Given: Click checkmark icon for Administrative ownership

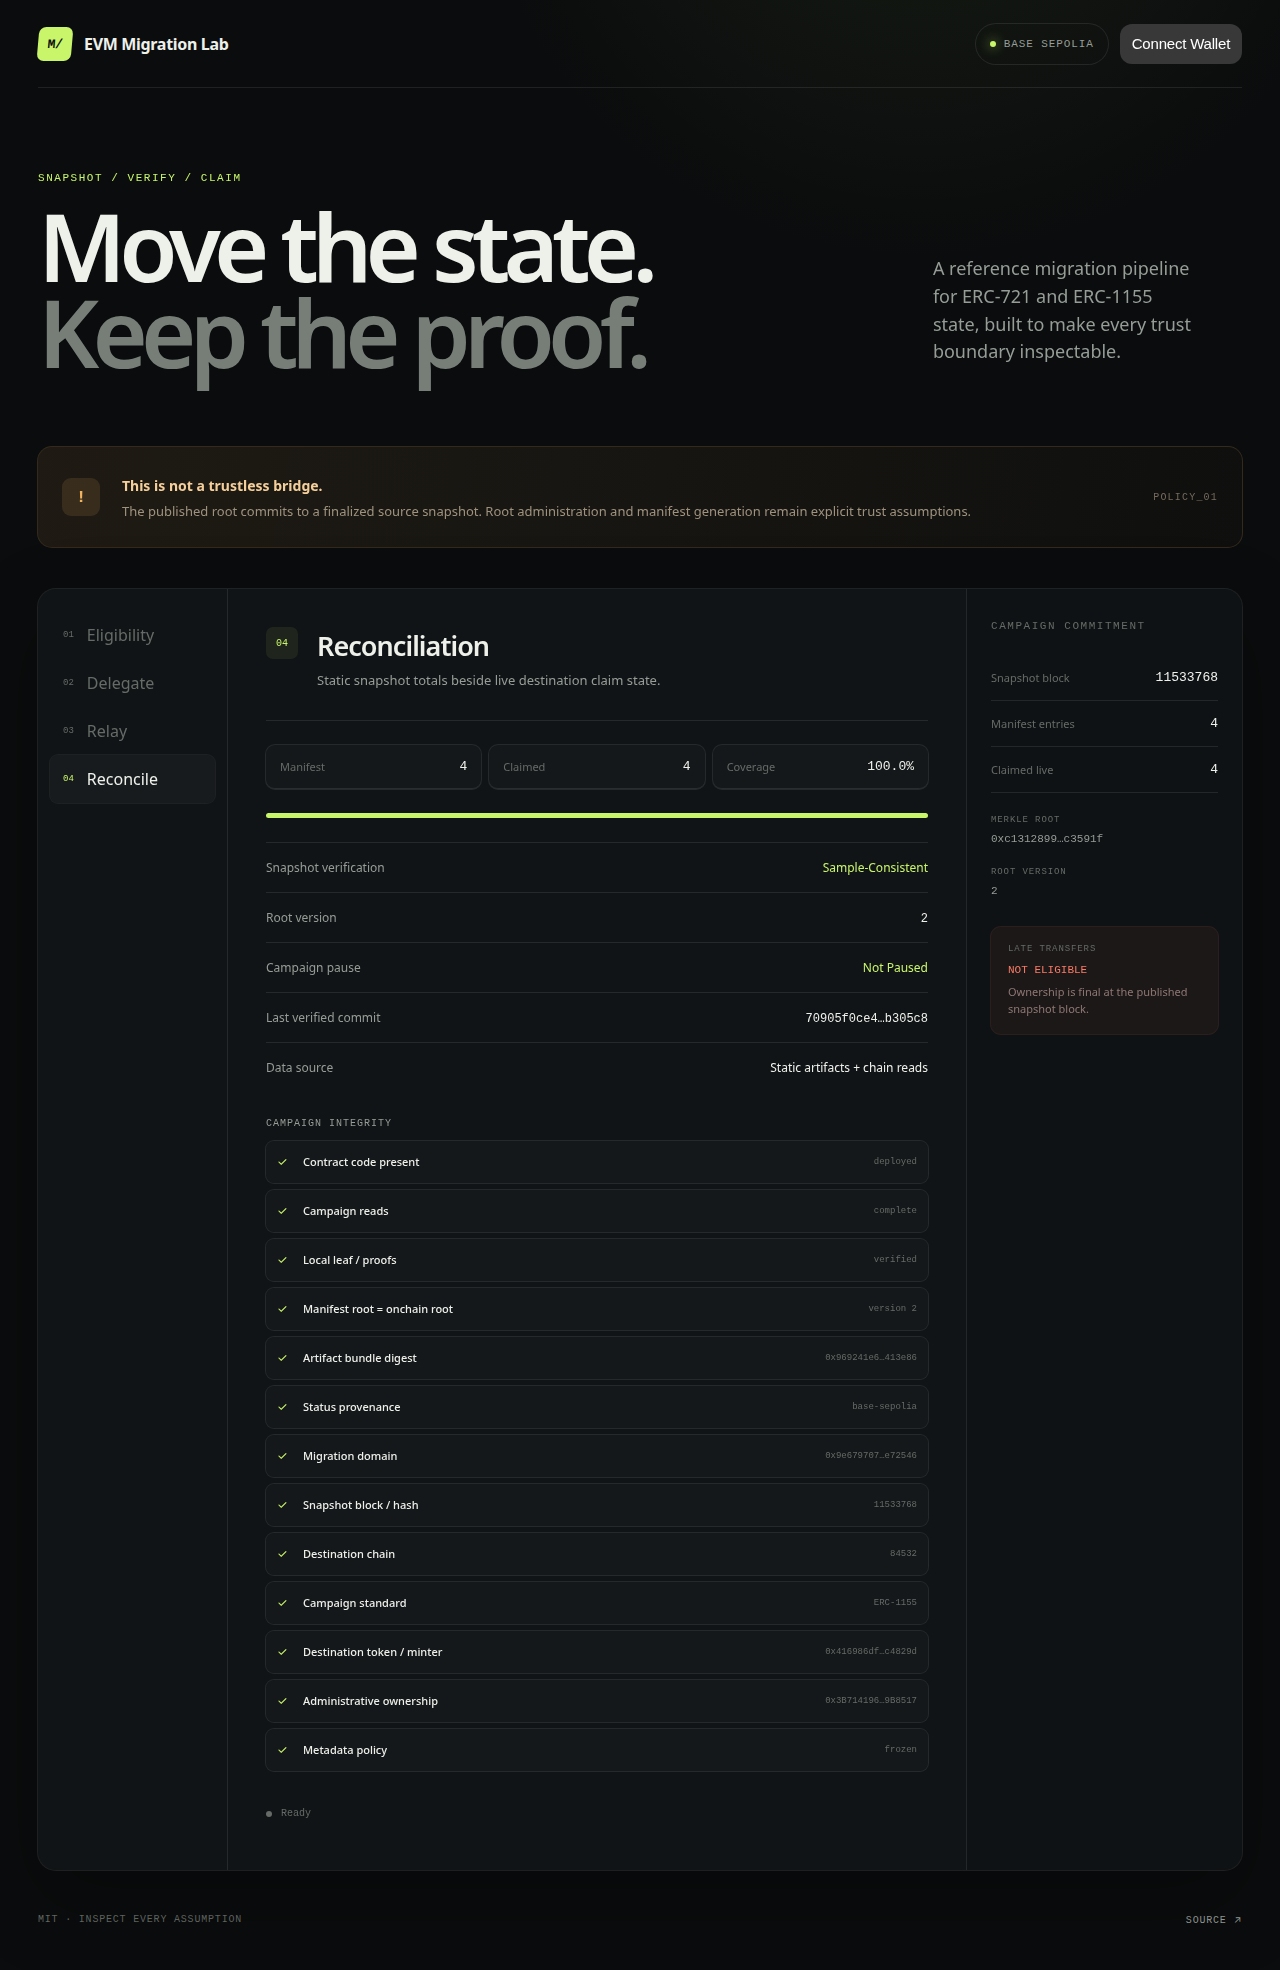Looking at the screenshot, I should coord(283,1701).
